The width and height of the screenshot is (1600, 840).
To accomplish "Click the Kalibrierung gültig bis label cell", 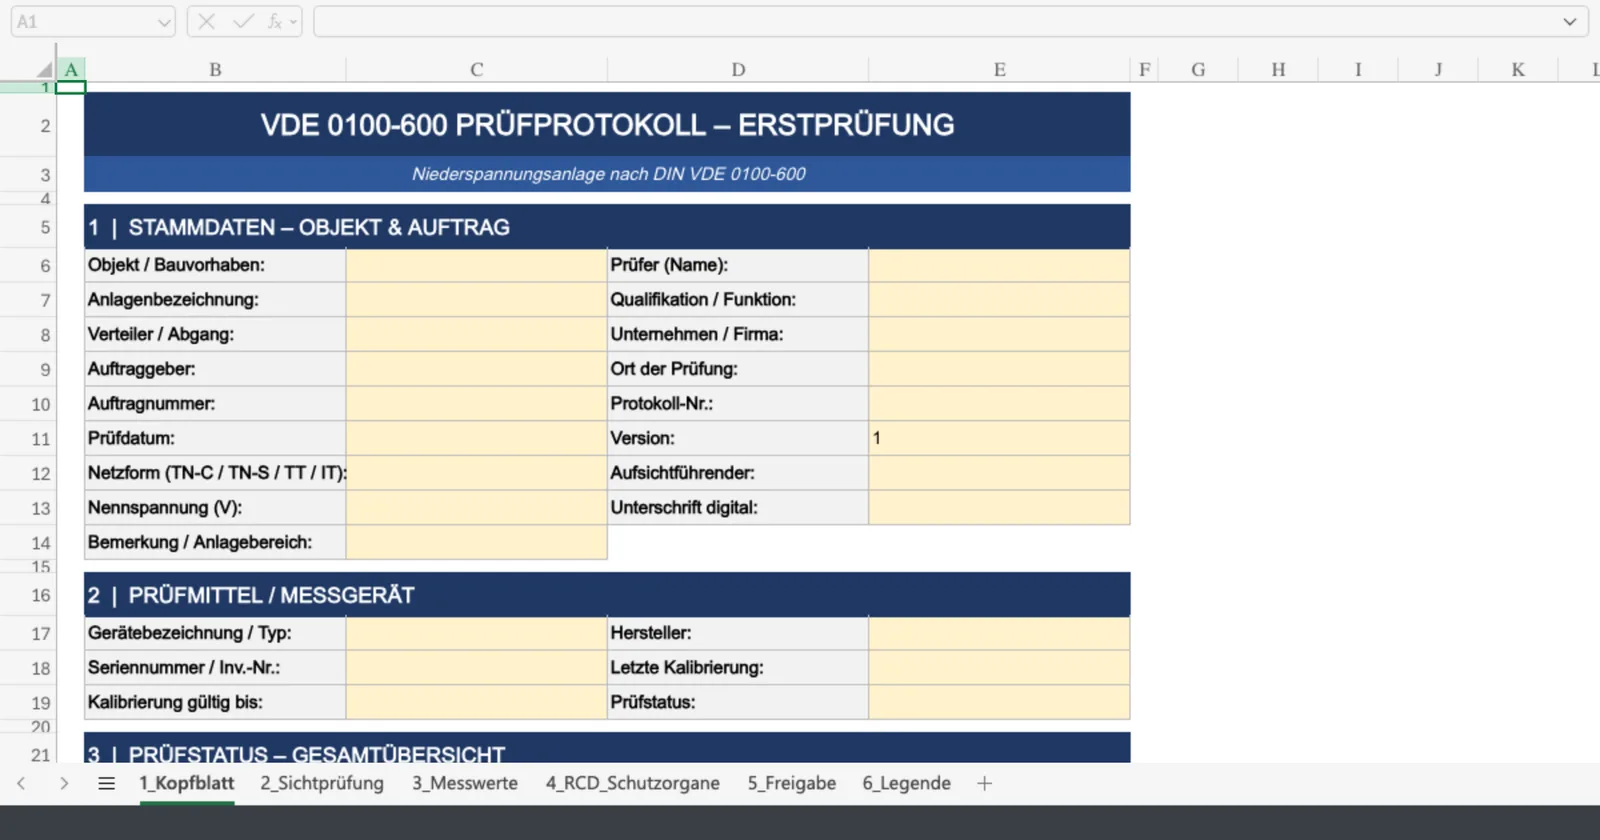I will pos(215,702).
